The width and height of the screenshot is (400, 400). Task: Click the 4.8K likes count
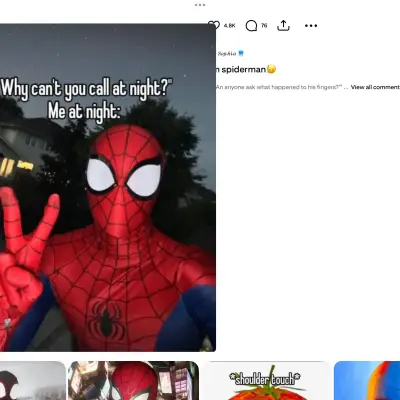pos(229,26)
